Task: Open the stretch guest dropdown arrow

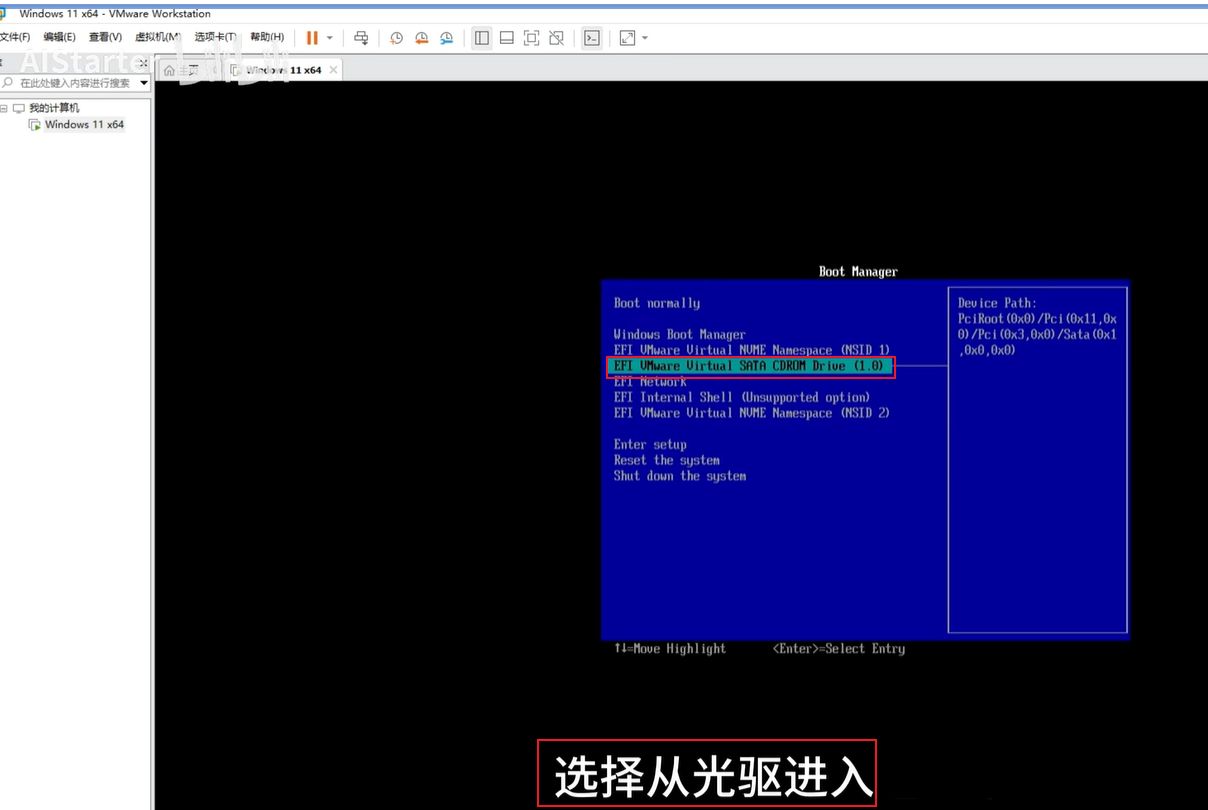Action: pos(645,38)
